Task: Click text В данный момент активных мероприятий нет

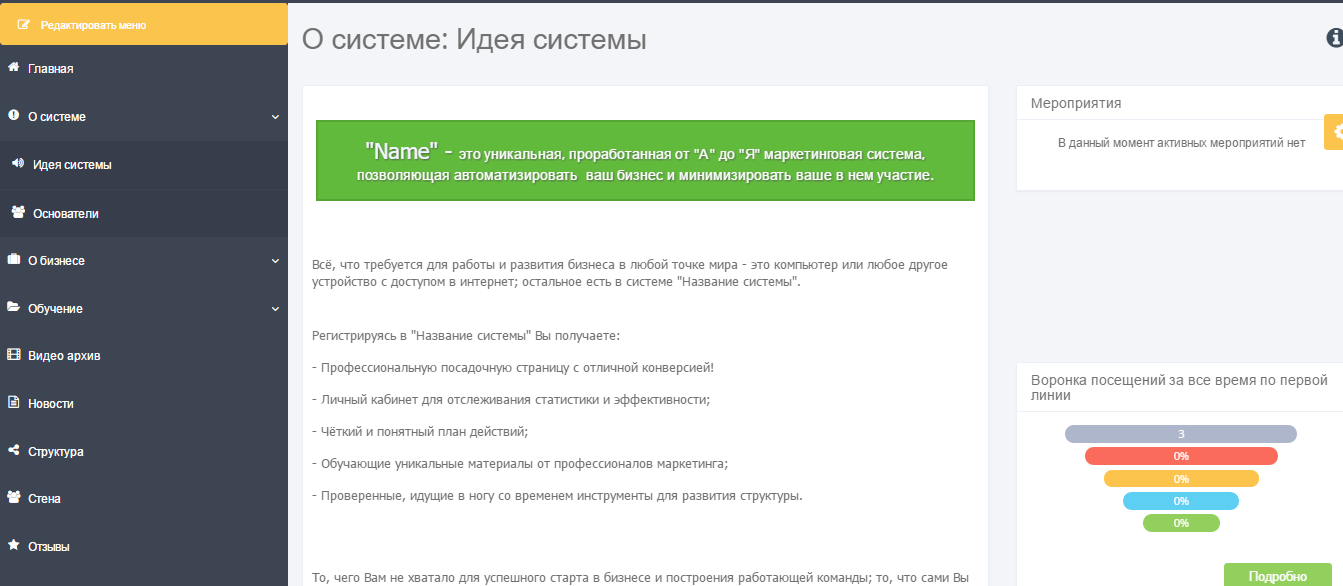Action: 1181,143
